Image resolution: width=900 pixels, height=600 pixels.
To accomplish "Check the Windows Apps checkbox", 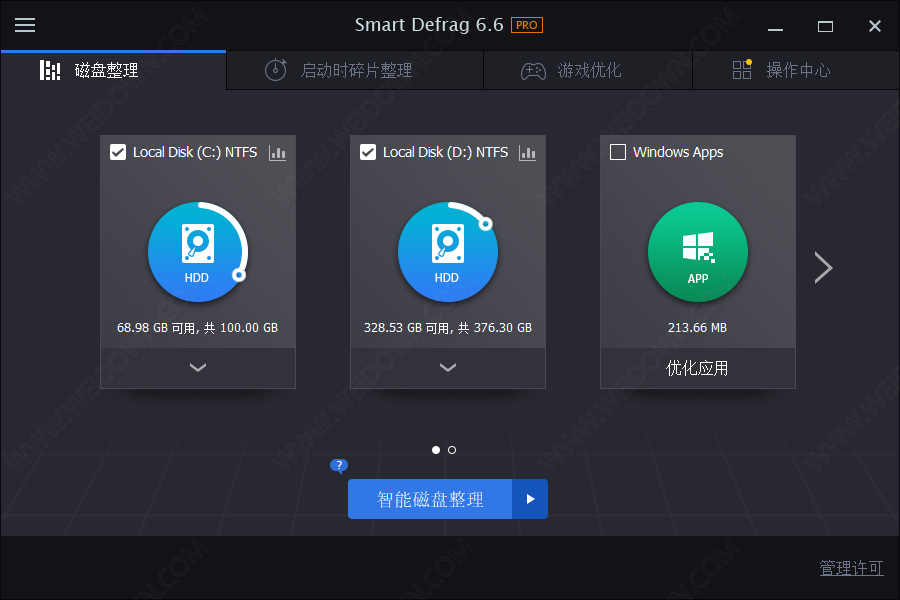I will [x=618, y=152].
